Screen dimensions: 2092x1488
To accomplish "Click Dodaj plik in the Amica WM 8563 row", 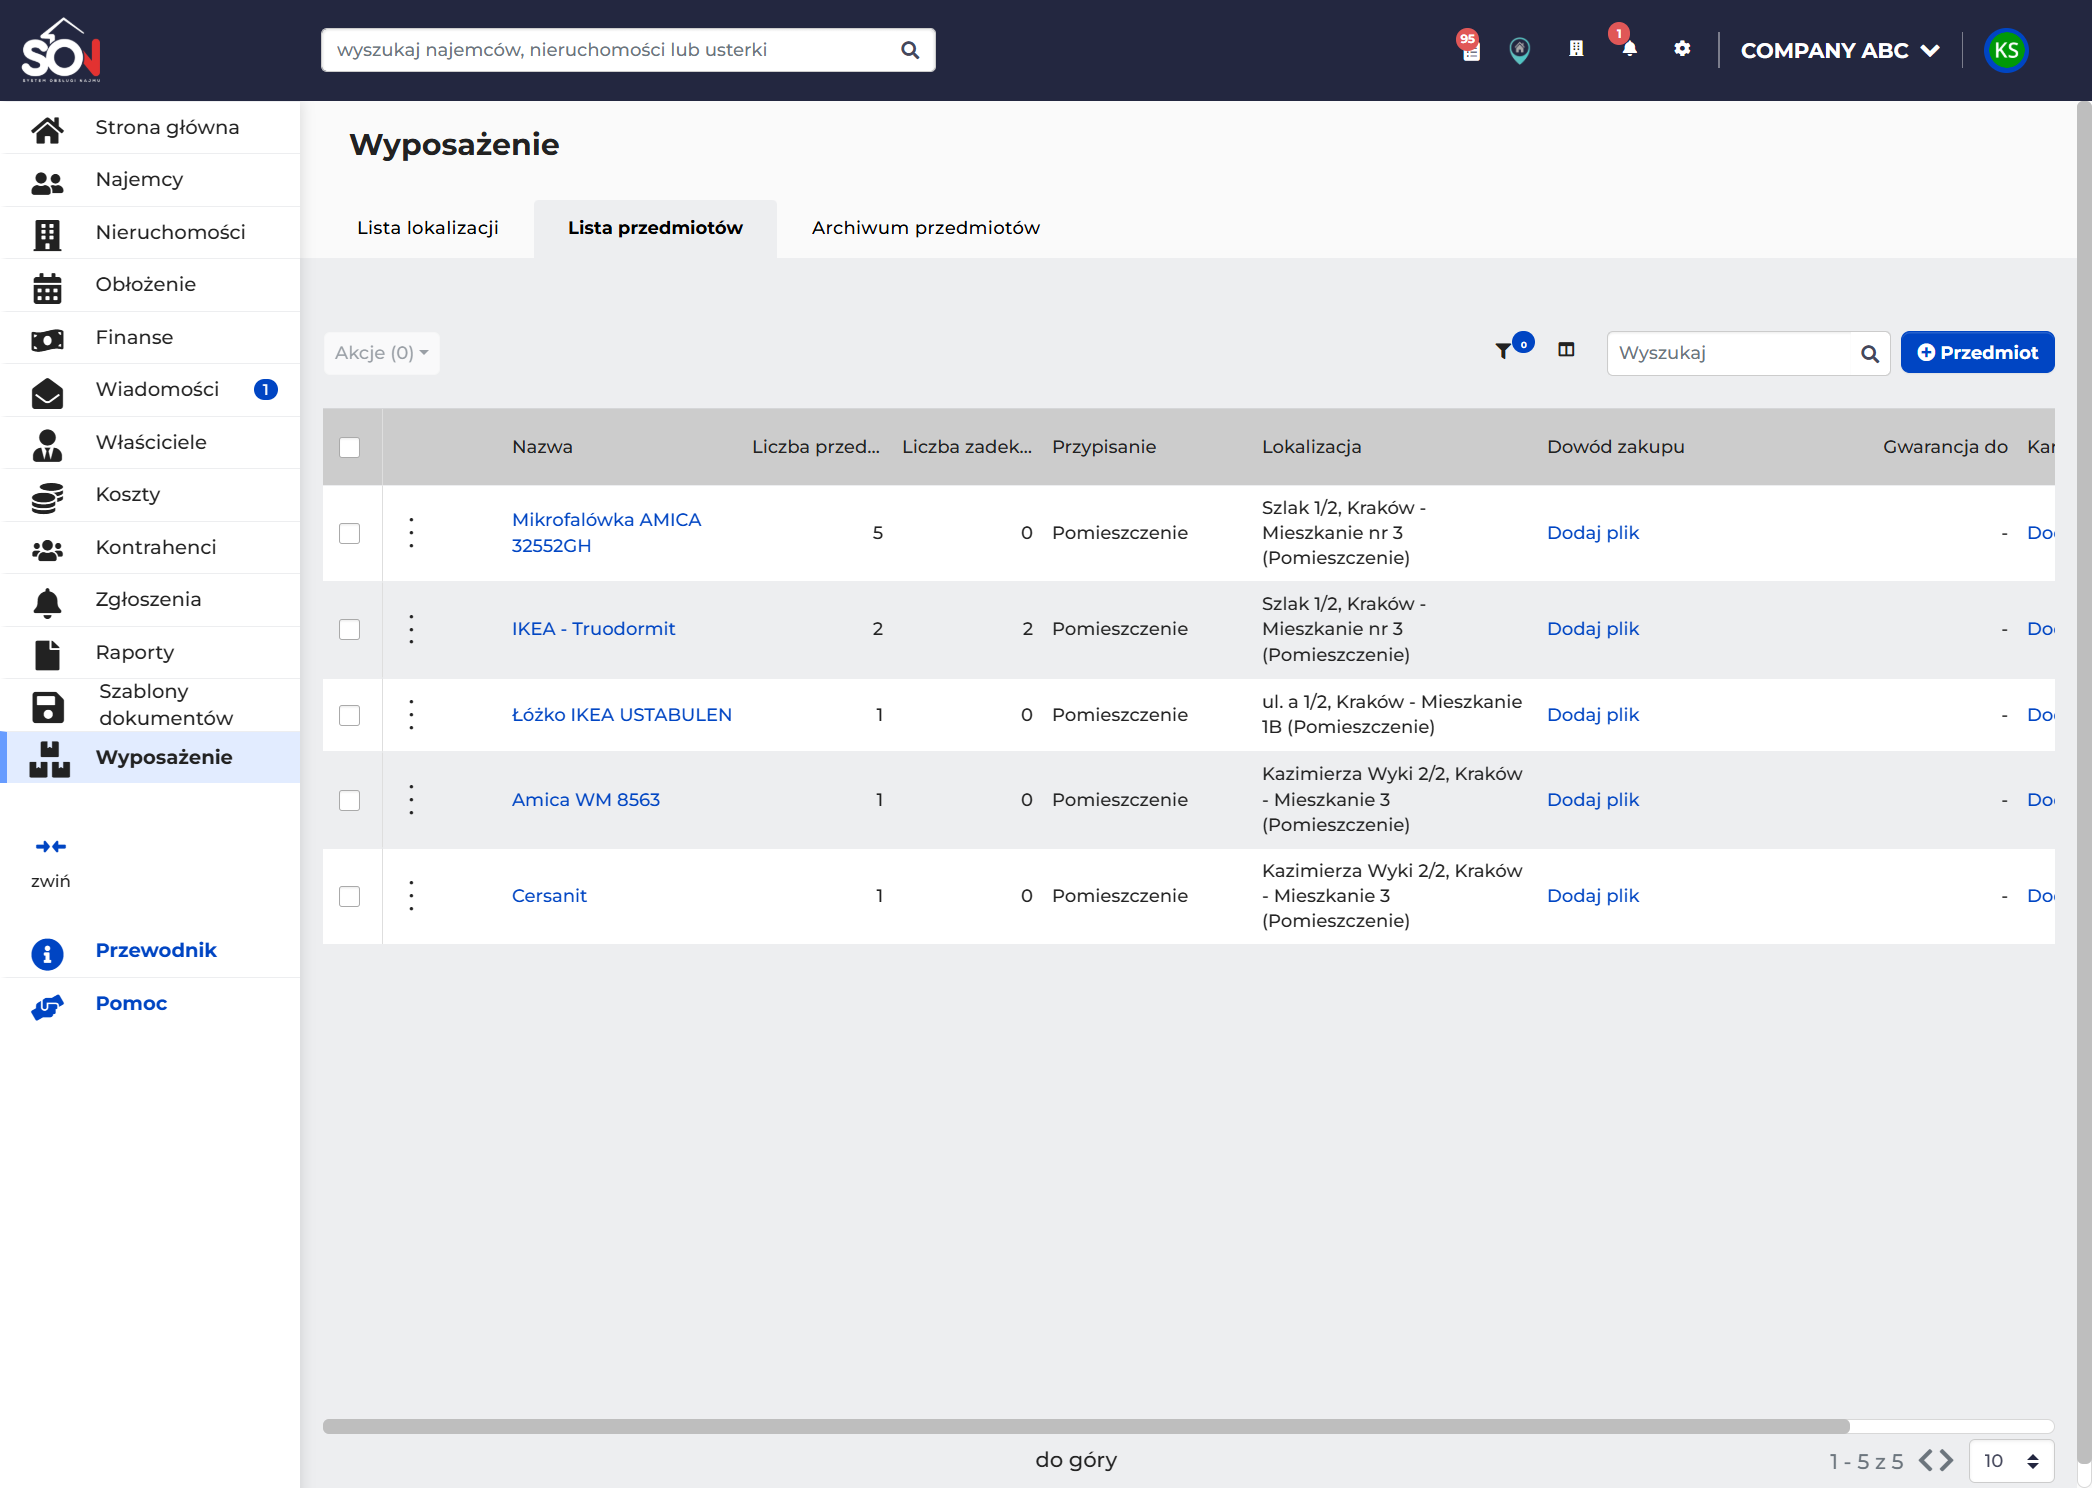I will pyautogui.click(x=1593, y=800).
